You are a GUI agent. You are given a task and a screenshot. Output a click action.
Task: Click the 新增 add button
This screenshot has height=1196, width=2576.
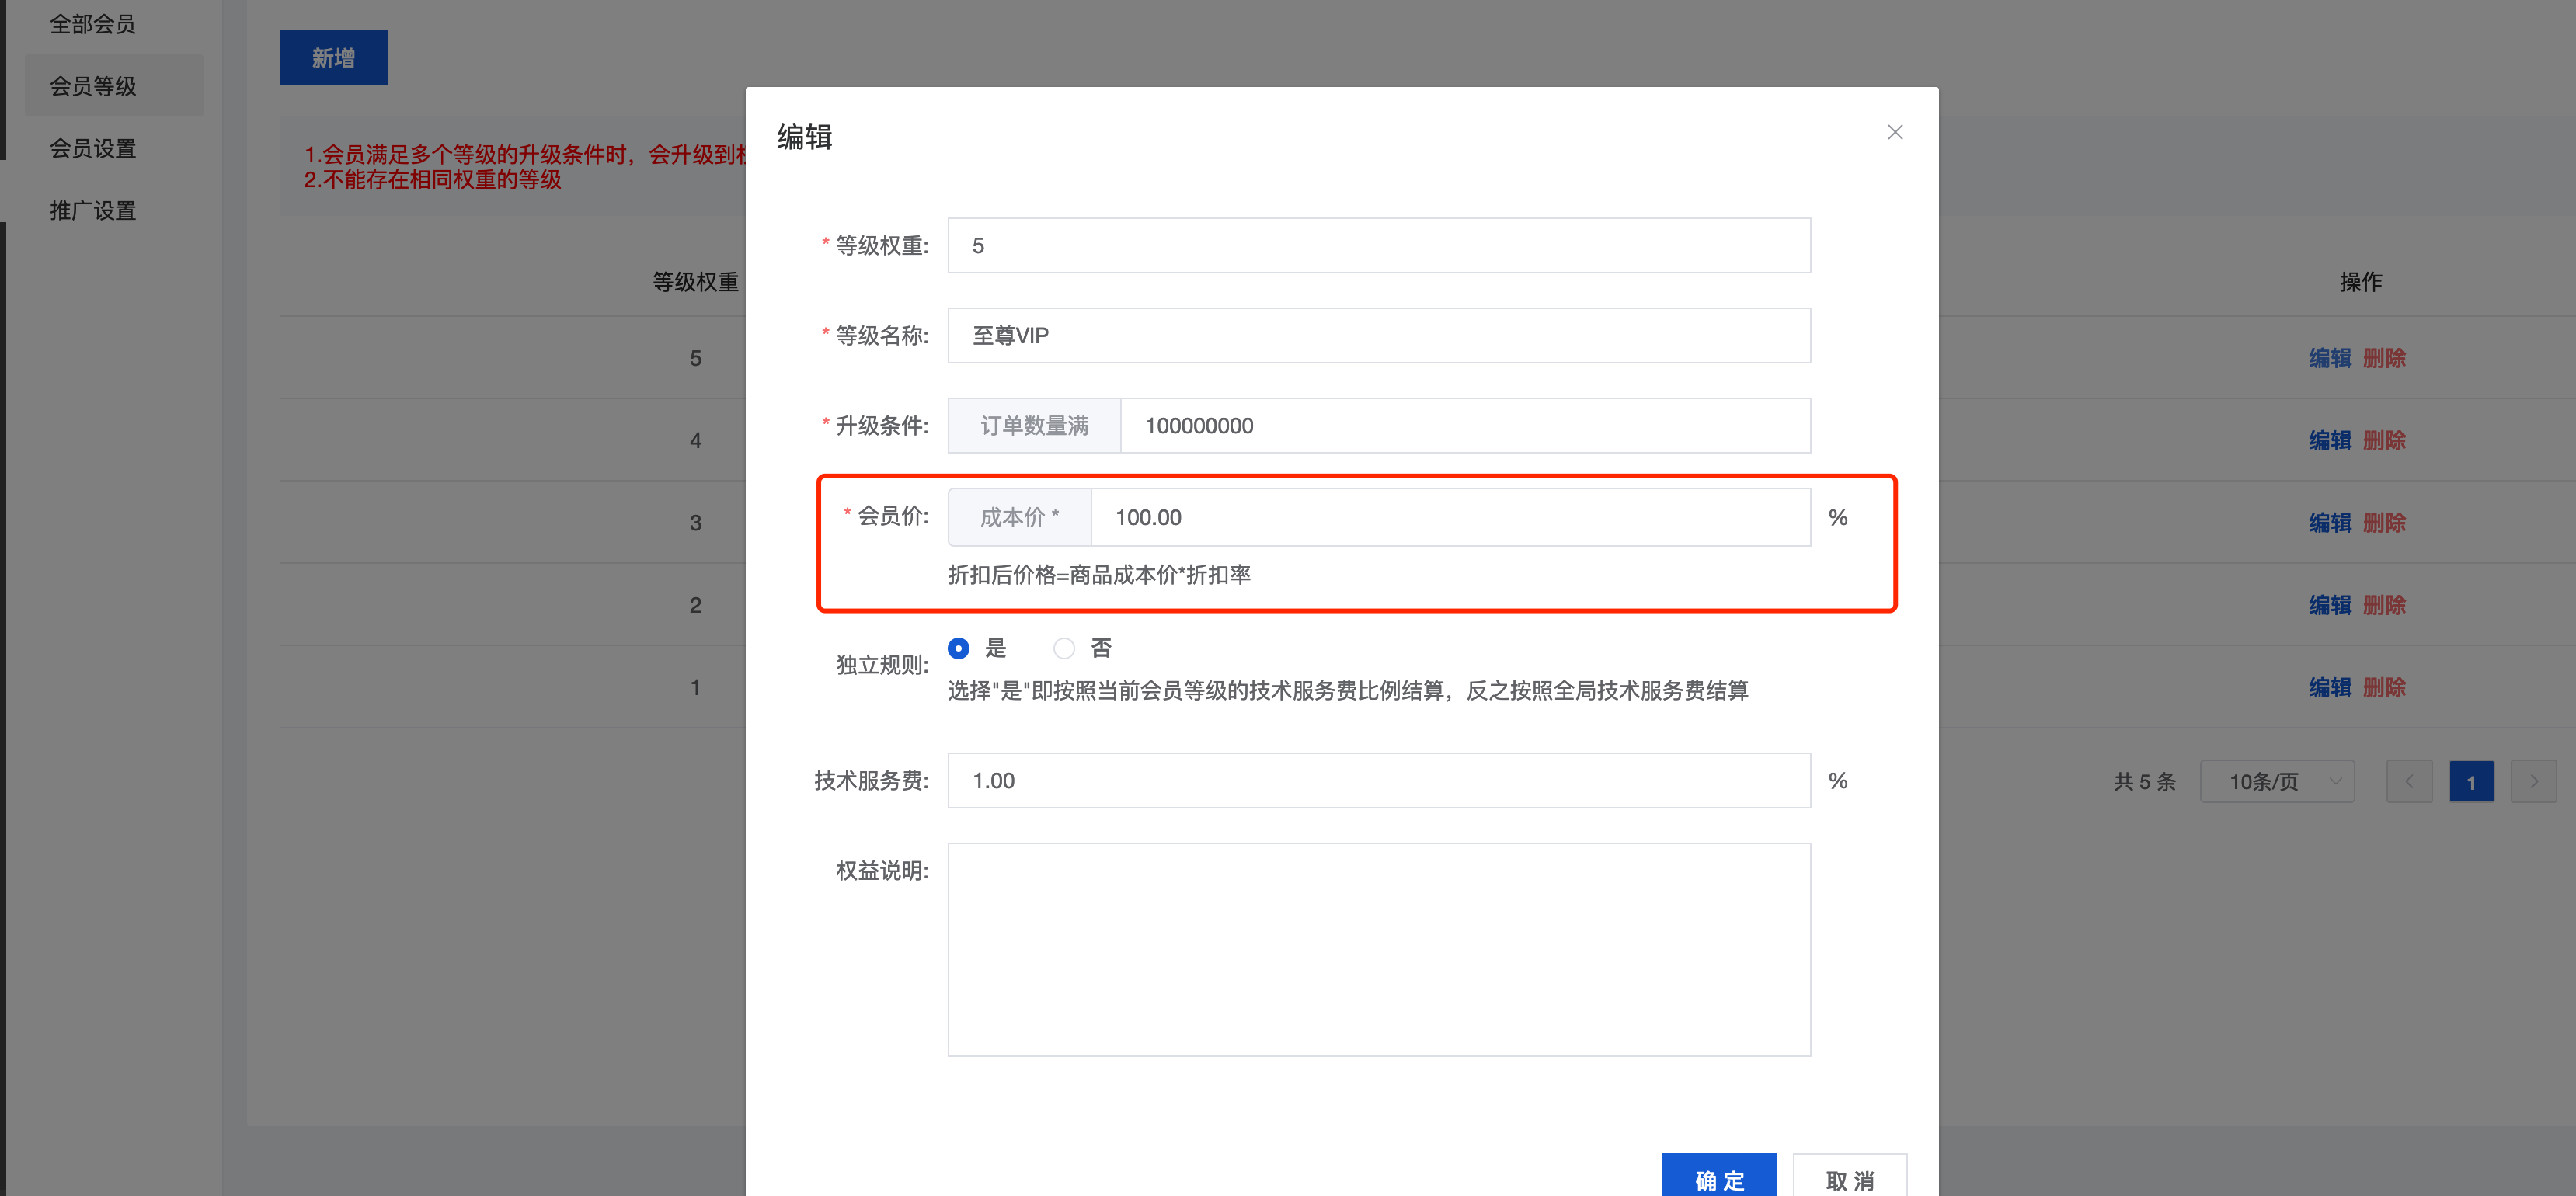[333, 58]
